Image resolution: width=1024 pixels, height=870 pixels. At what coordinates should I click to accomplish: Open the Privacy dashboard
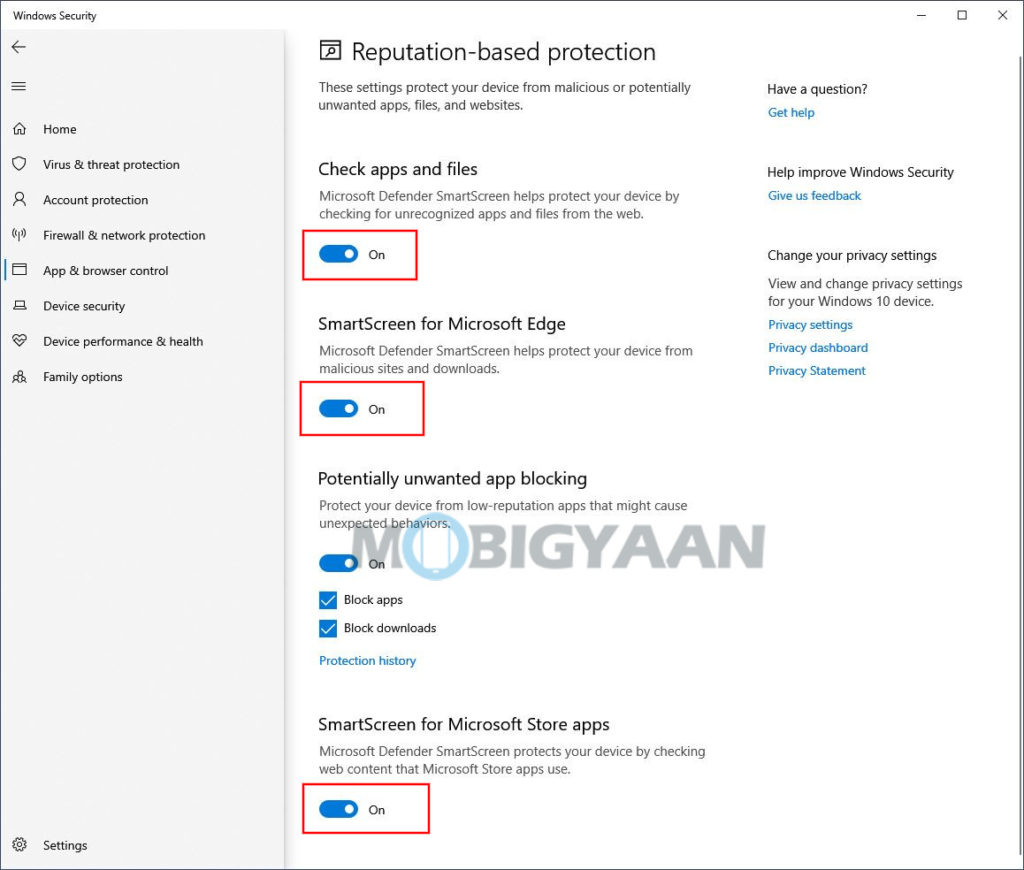[817, 347]
